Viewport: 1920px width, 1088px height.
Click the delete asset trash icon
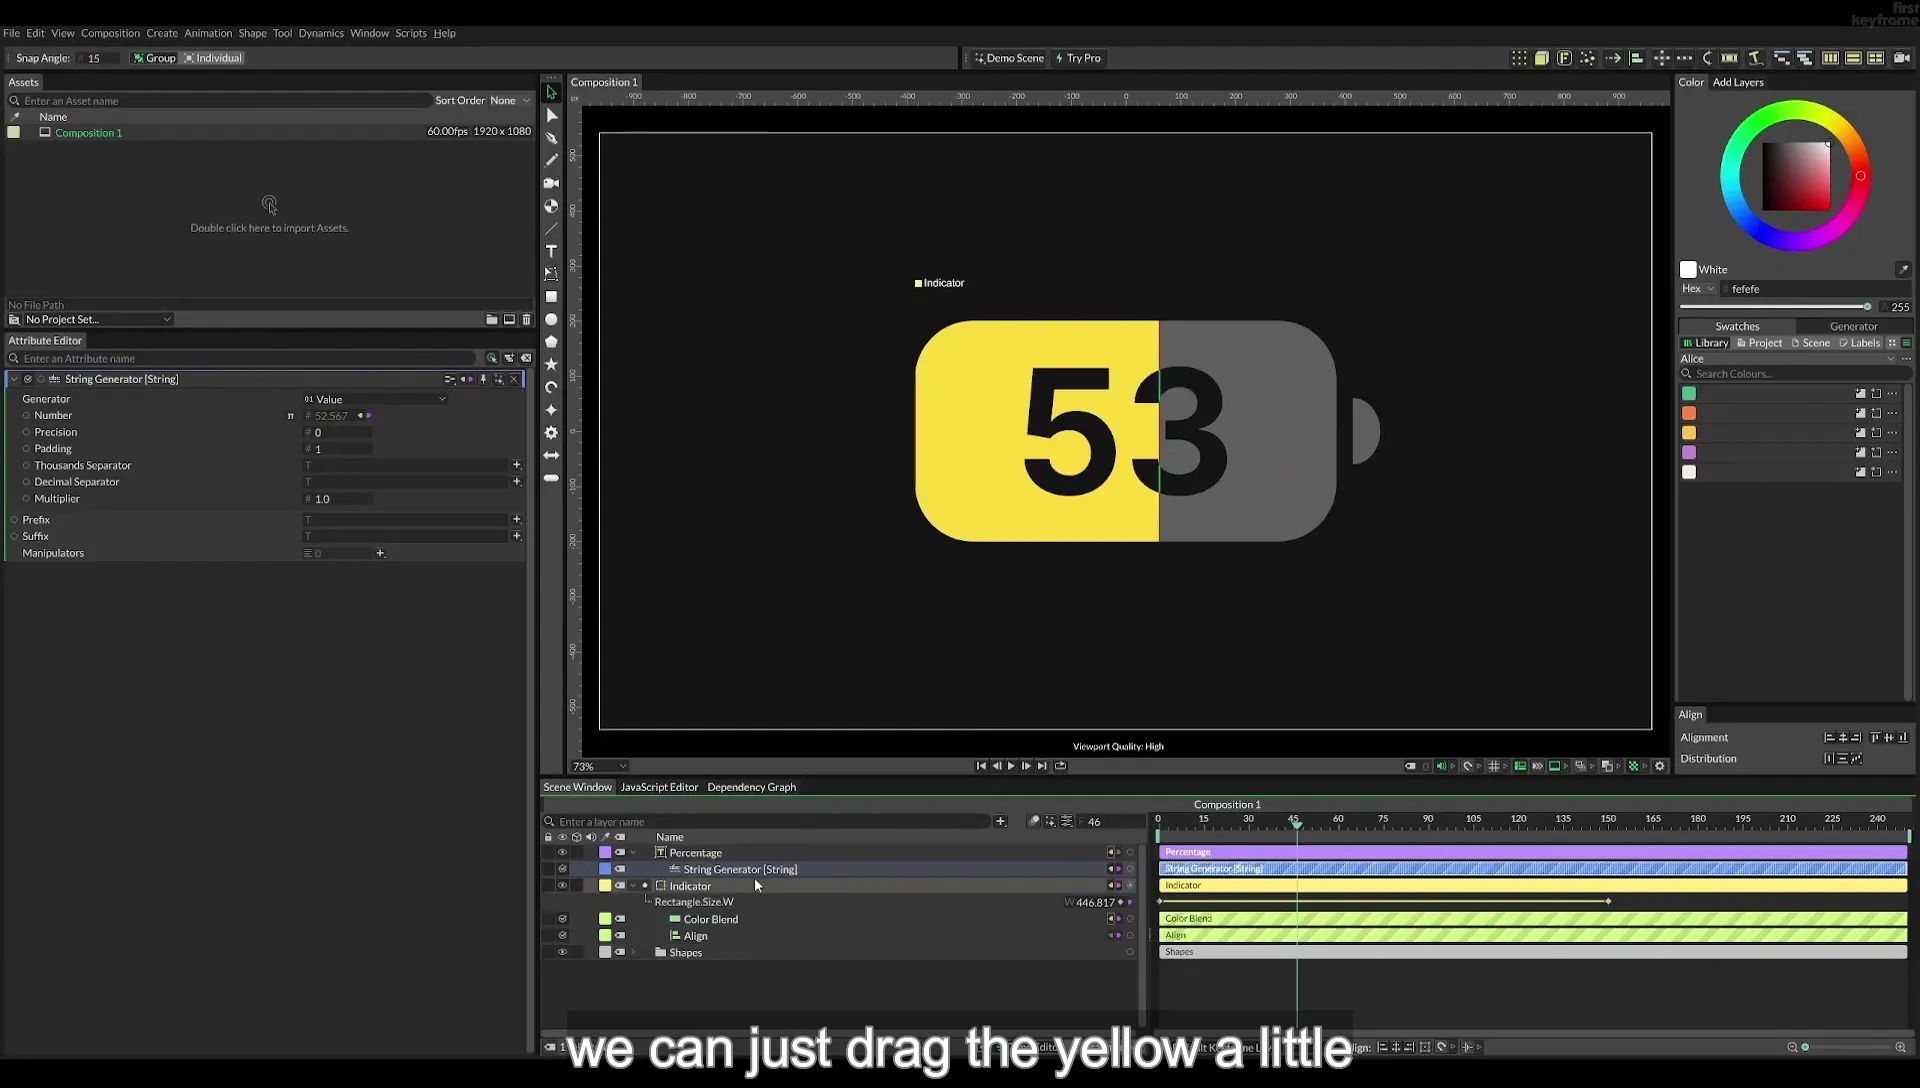pos(527,319)
